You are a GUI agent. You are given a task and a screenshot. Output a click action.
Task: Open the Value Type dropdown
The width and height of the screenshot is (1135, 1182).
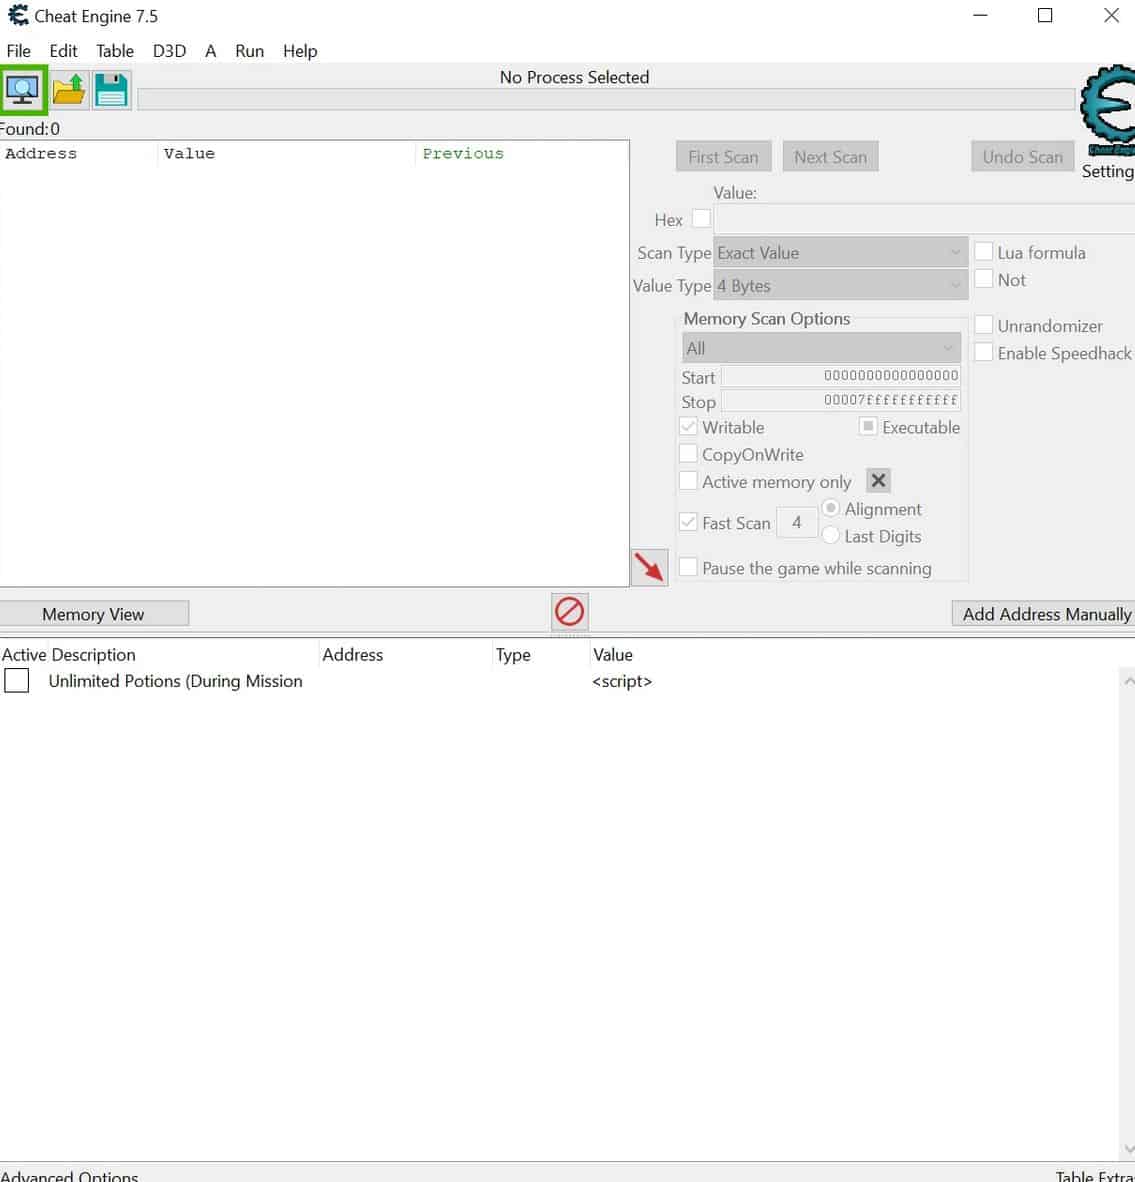tap(840, 286)
